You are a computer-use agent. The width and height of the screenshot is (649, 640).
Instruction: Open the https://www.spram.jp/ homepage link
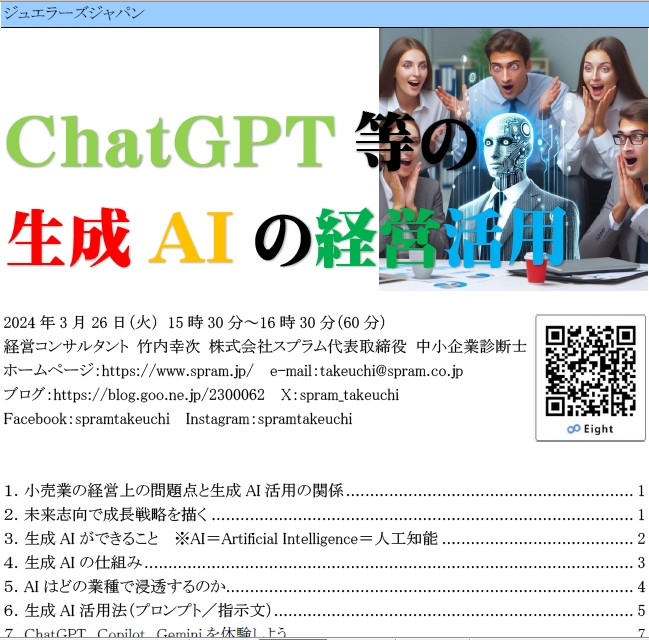177,371
